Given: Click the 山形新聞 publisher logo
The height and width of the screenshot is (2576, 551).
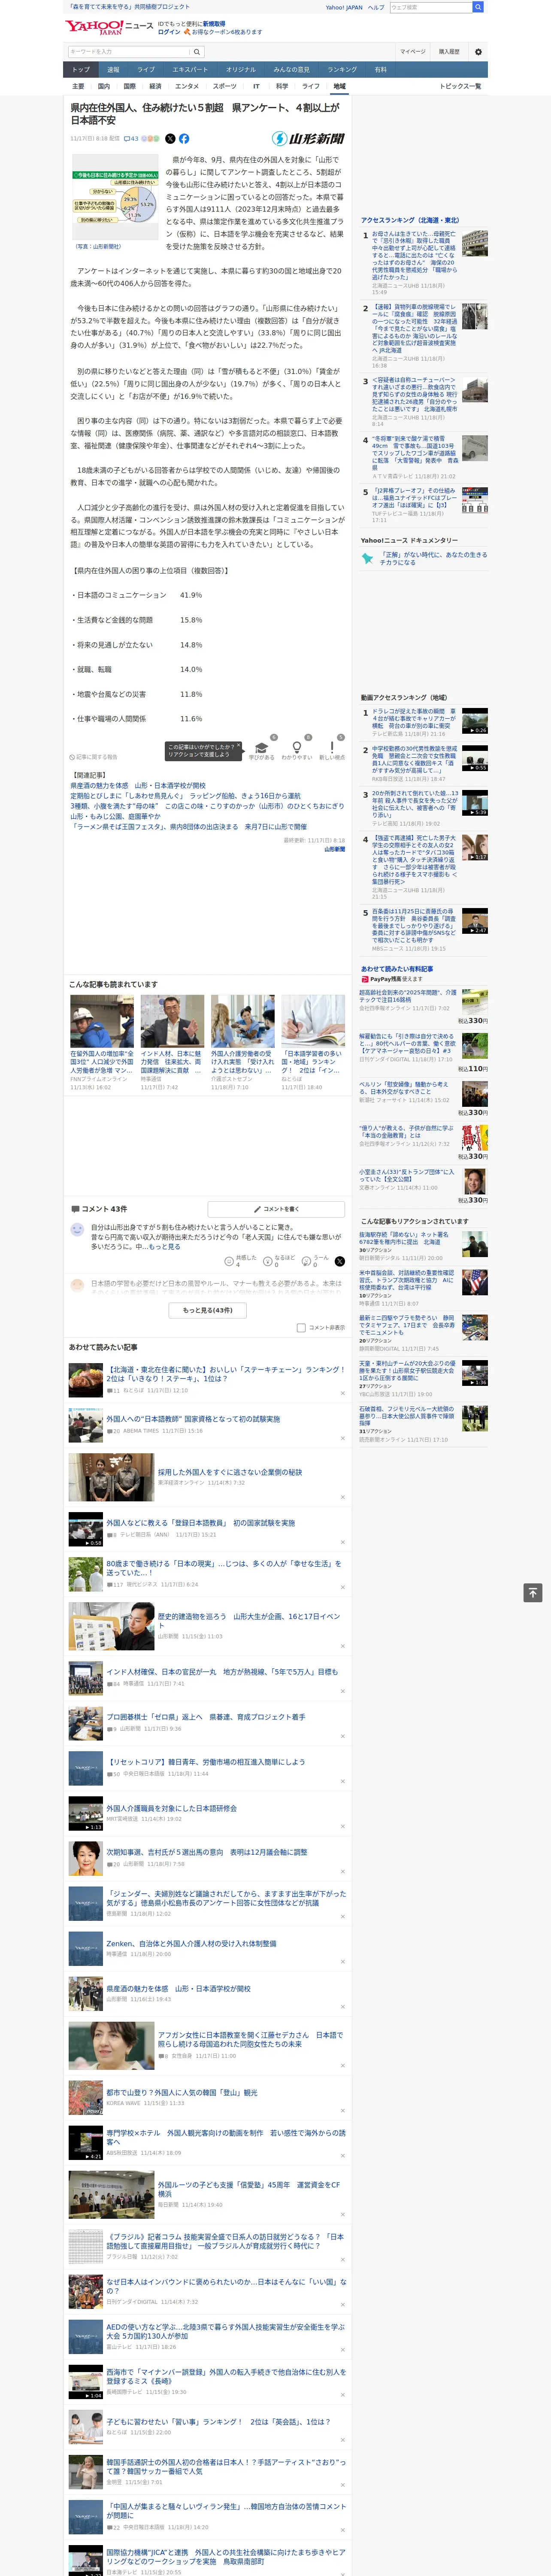Looking at the screenshot, I should click(308, 139).
